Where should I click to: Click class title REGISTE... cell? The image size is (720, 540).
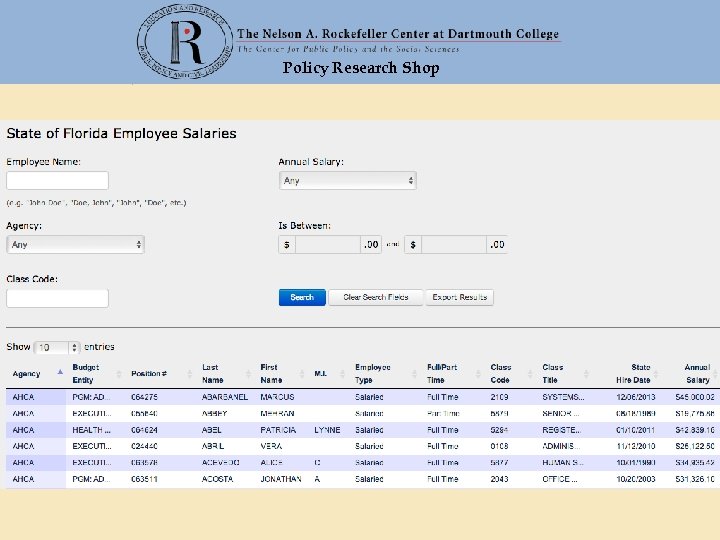click(x=561, y=430)
